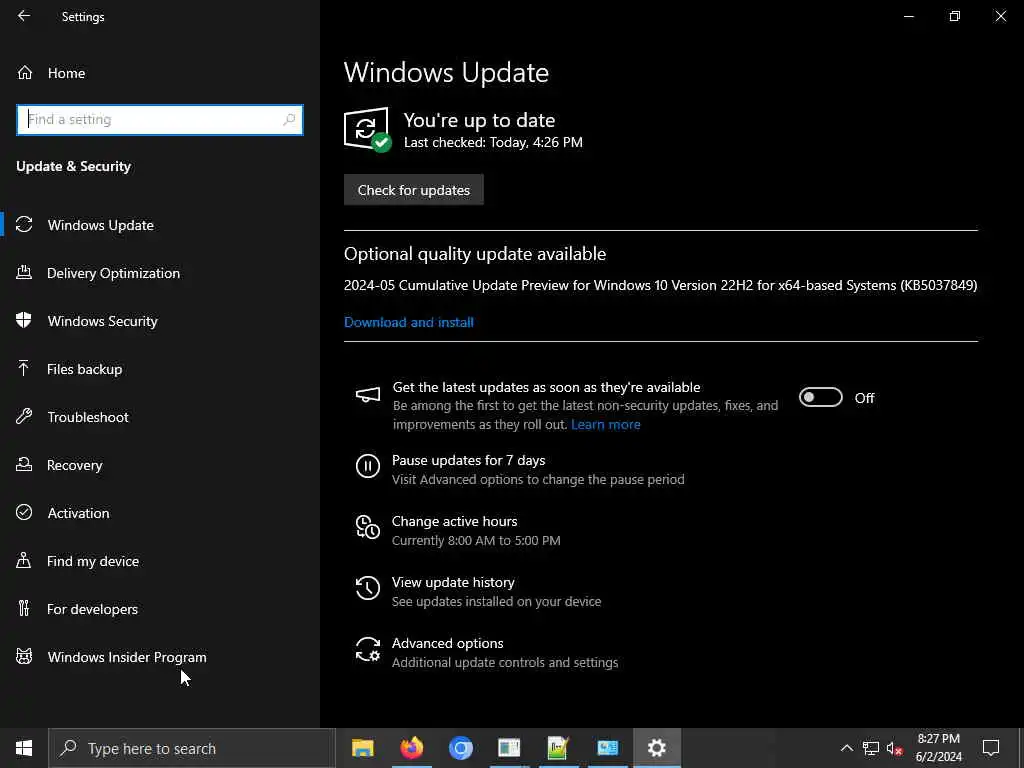Open the notification center icon
Viewport: 1024px width, 768px height.
pyautogui.click(x=991, y=748)
